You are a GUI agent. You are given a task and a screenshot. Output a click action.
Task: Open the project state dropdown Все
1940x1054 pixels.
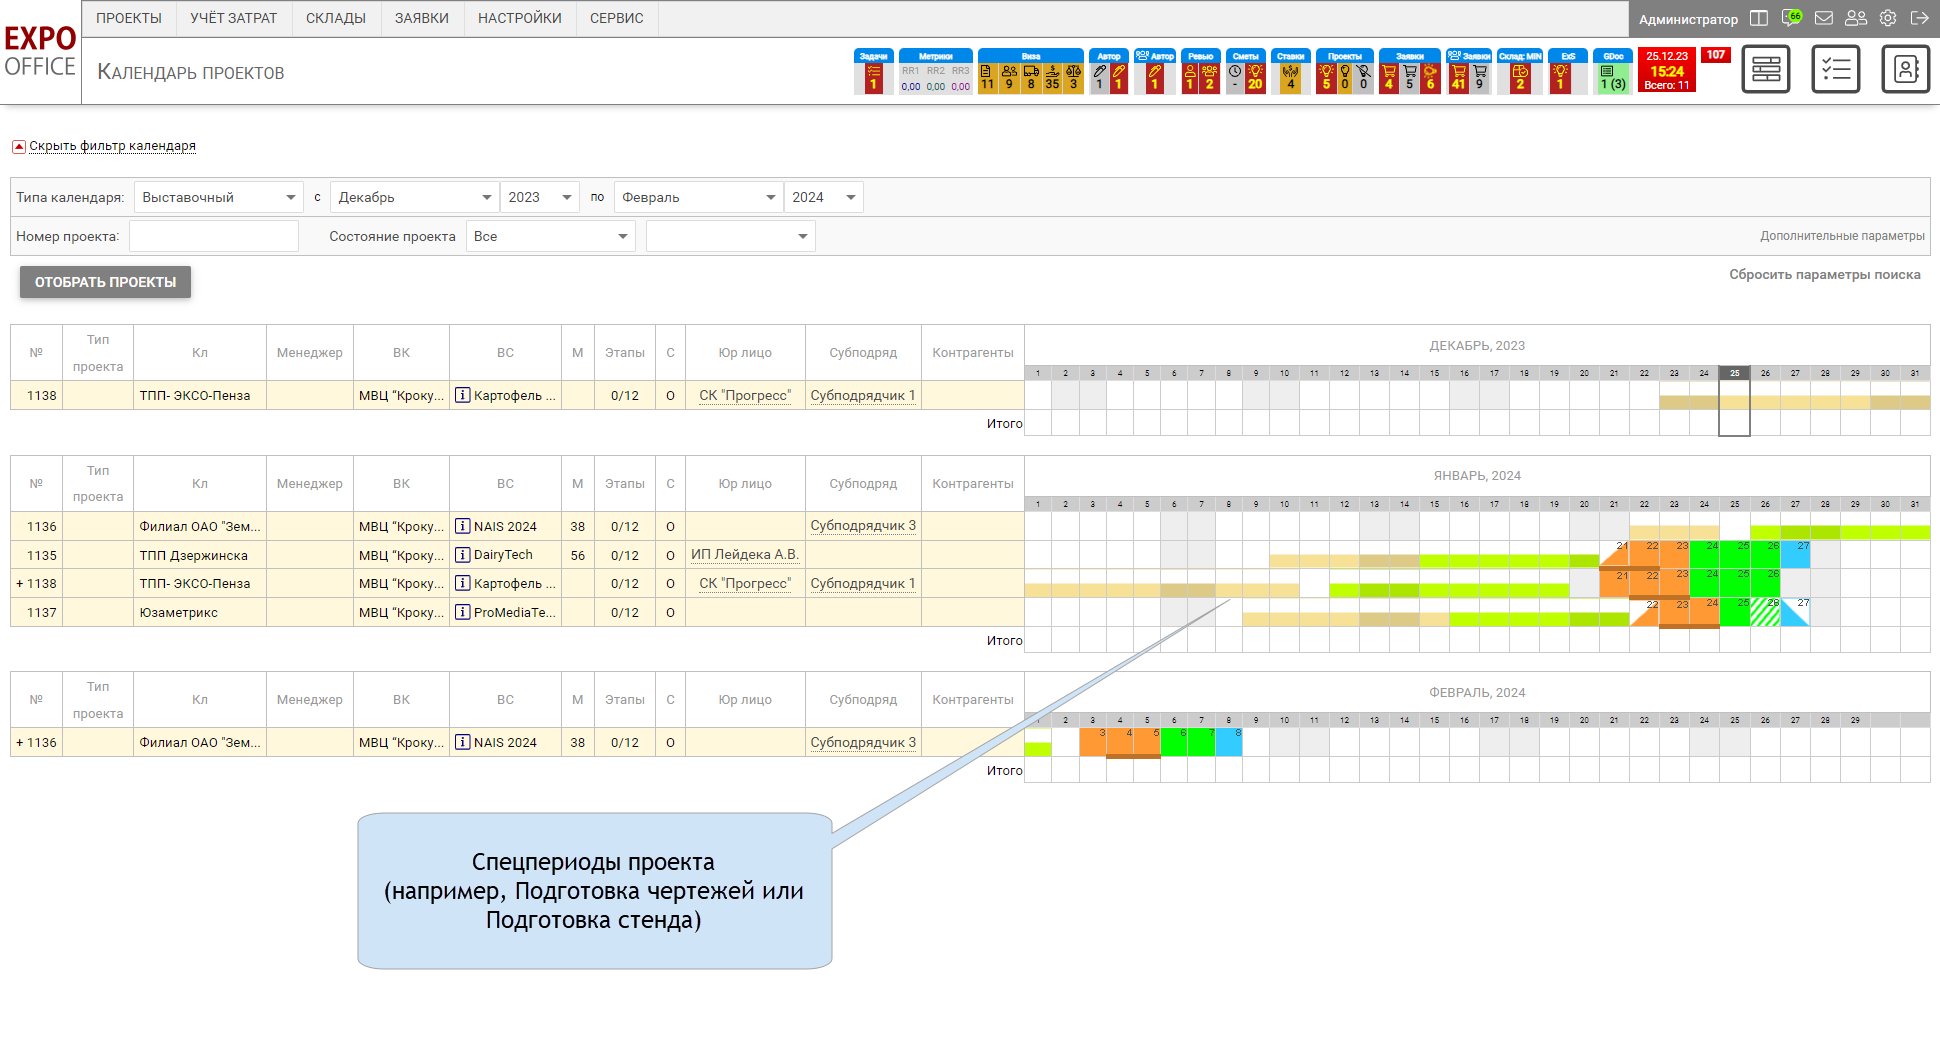[550, 236]
